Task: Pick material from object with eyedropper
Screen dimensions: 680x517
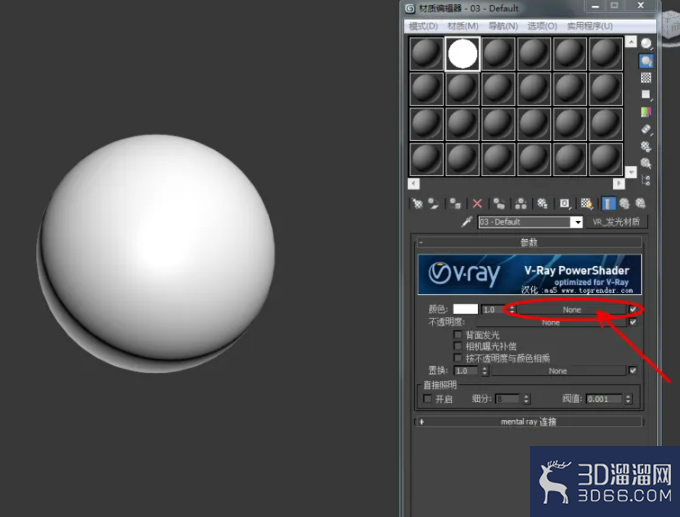Action: pos(467,222)
